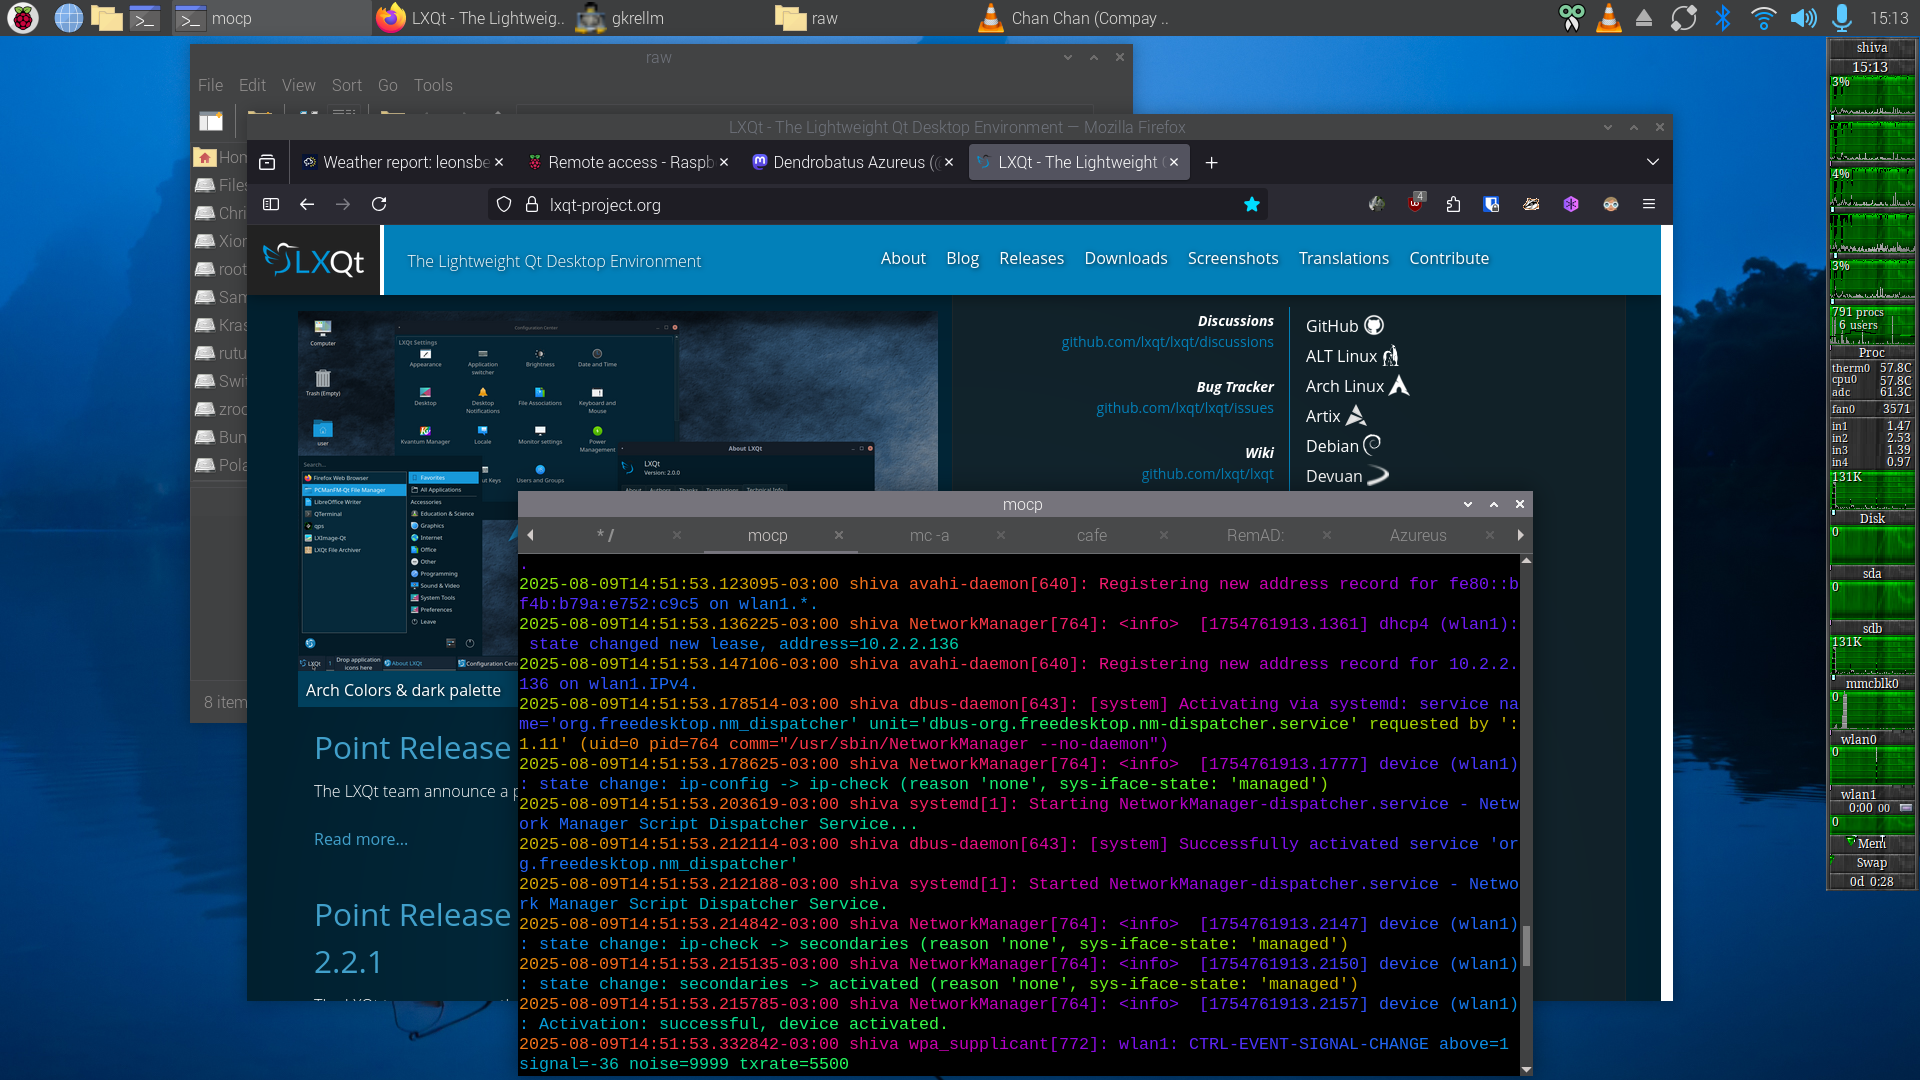This screenshot has height=1080, width=1920.
Task: Reload the lxqt-project.org page
Action: tap(379, 204)
